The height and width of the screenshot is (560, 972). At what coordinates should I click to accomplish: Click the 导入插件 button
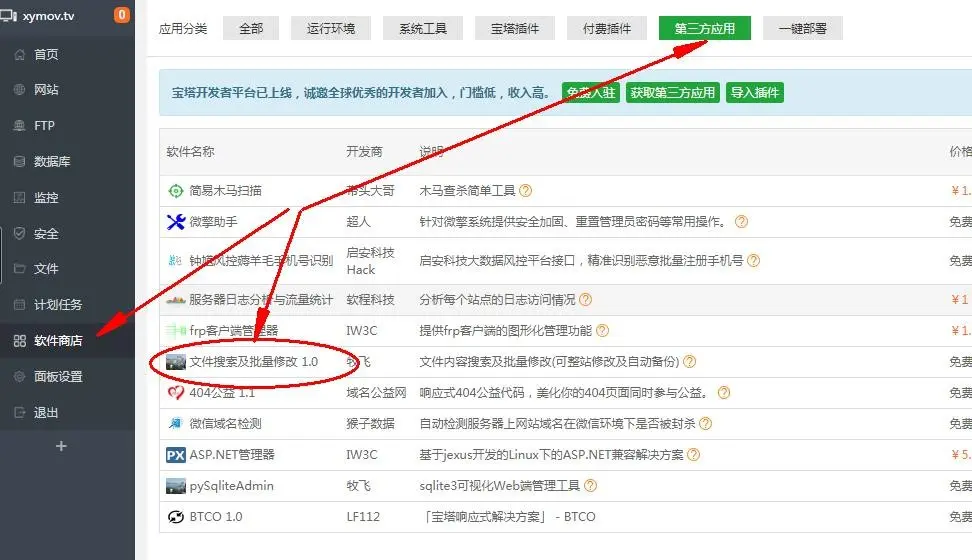pos(754,92)
